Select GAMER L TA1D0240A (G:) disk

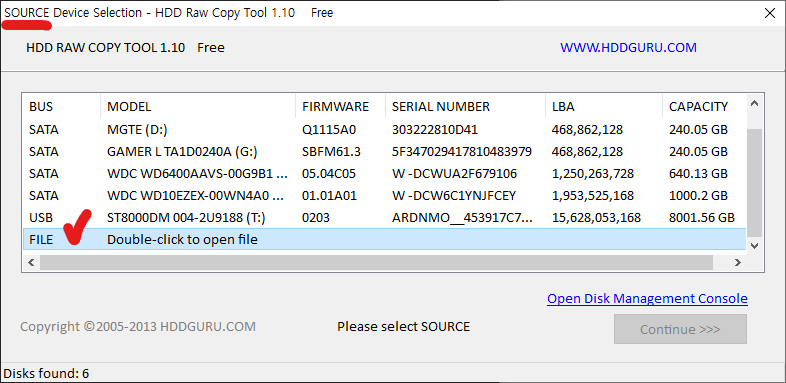tap(384, 151)
